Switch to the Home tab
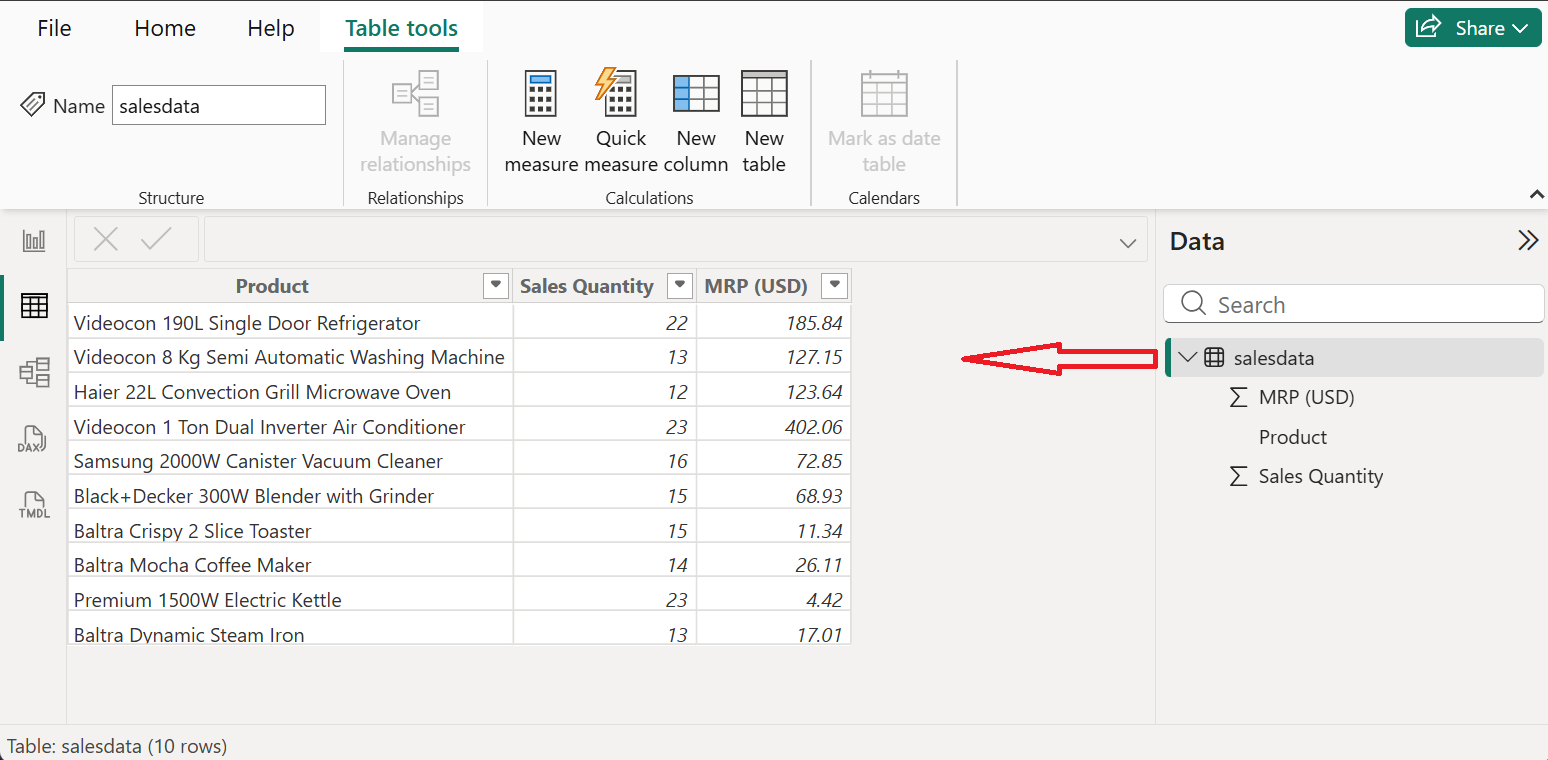This screenshot has width=1548, height=760. pos(165,28)
